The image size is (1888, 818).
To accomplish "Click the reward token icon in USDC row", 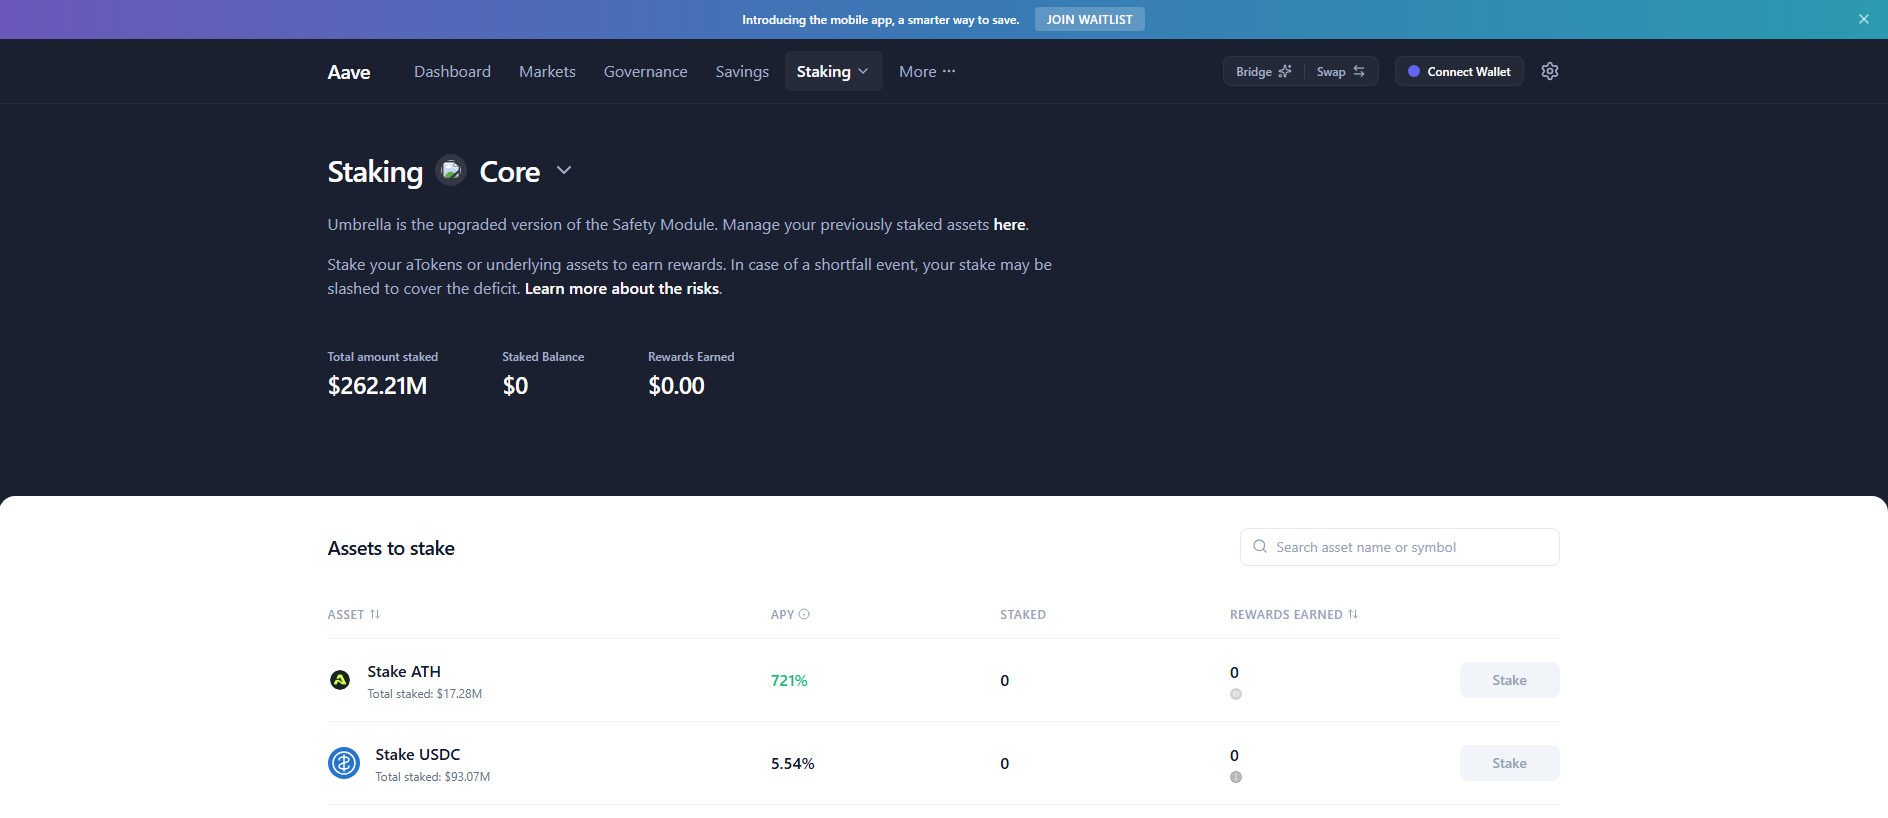I will coord(1236,777).
